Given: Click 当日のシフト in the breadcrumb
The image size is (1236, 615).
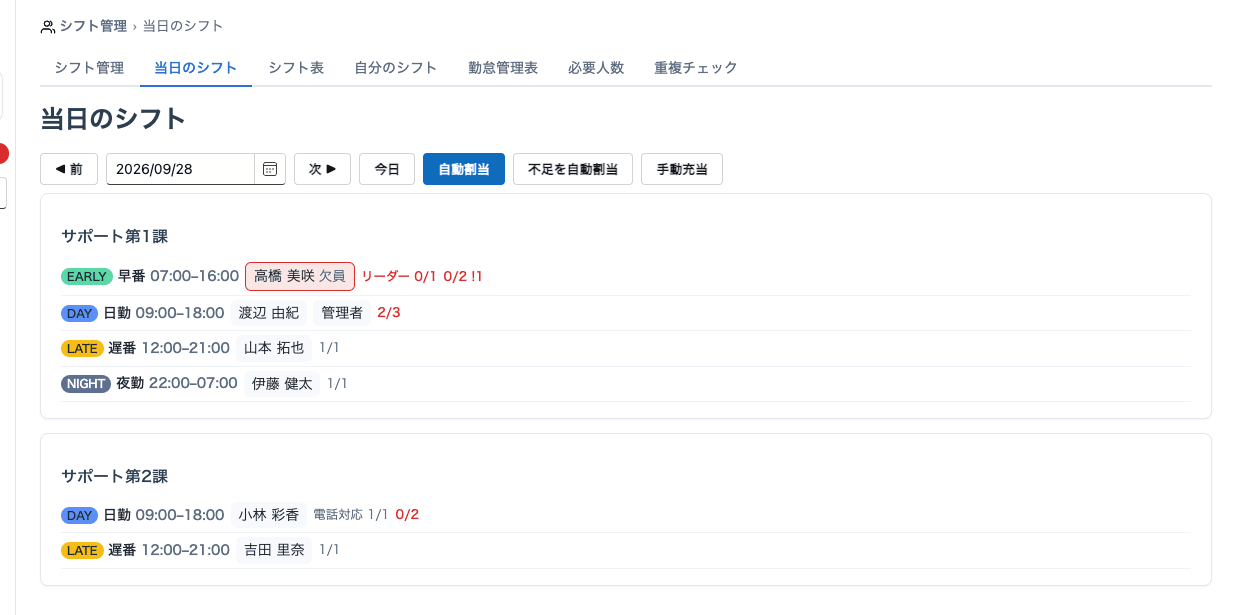Looking at the screenshot, I should (183, 26).
